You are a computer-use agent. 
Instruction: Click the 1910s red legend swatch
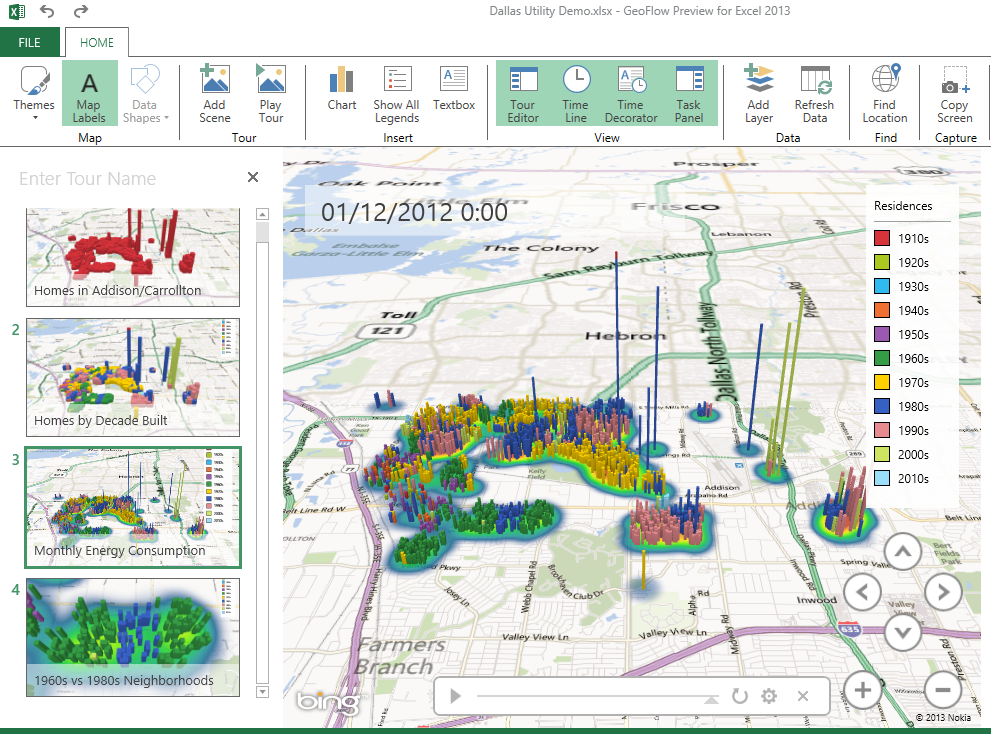point(882,238)
